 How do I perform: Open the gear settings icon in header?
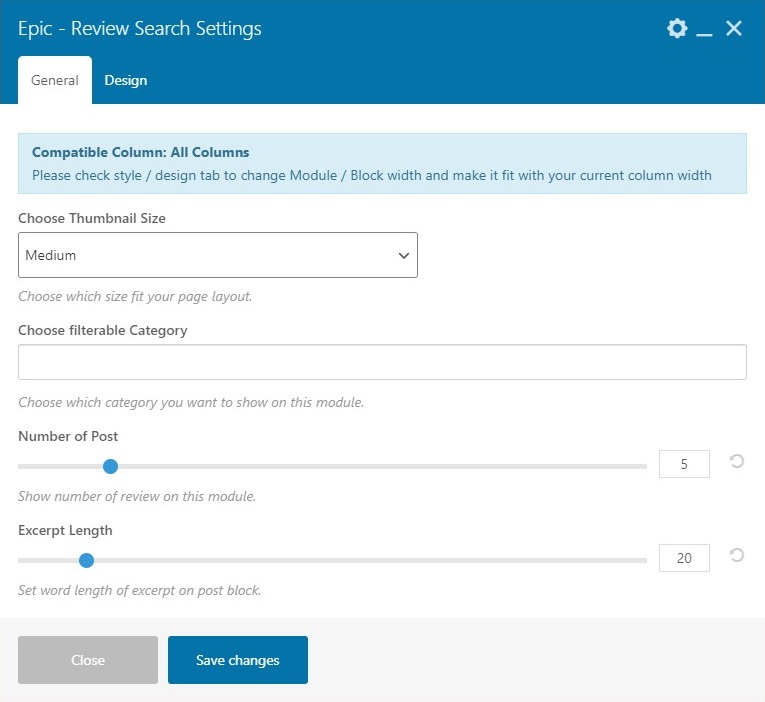pyautogui.click(x=677, y=28)
